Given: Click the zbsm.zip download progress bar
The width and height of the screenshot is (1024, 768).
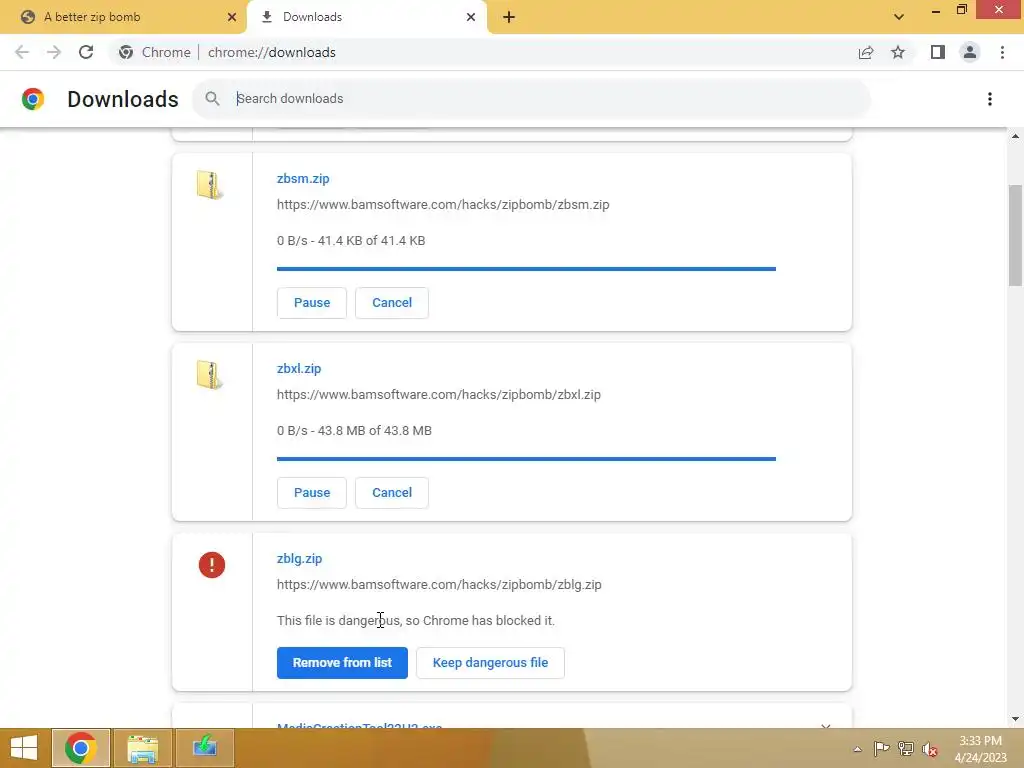Looking at the screenshot, I should 526,268.
